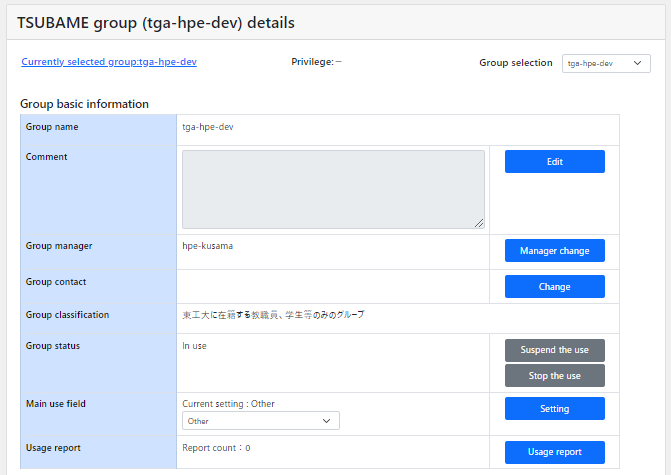Viewport: 671px width, 475px height.
Task: Click the Group contact row label
Action: 56,282
